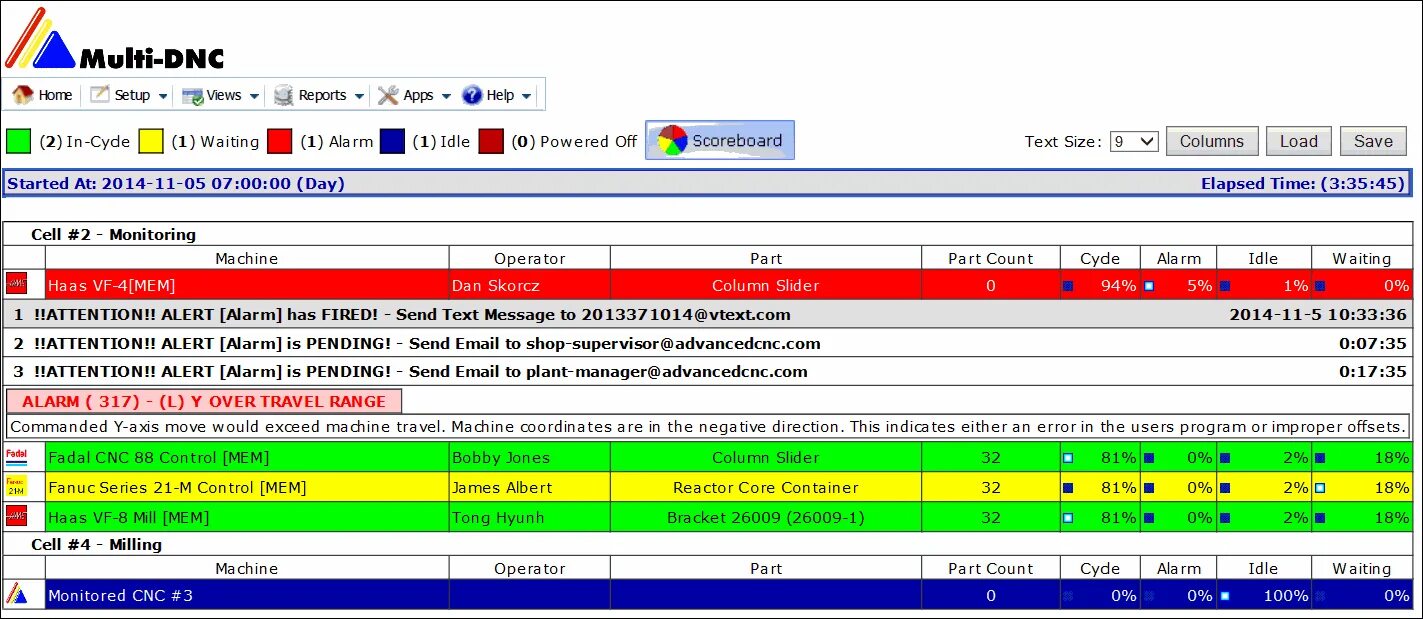
Task: Expand the Reports menu arrow
Action: [x=359, y=96]
